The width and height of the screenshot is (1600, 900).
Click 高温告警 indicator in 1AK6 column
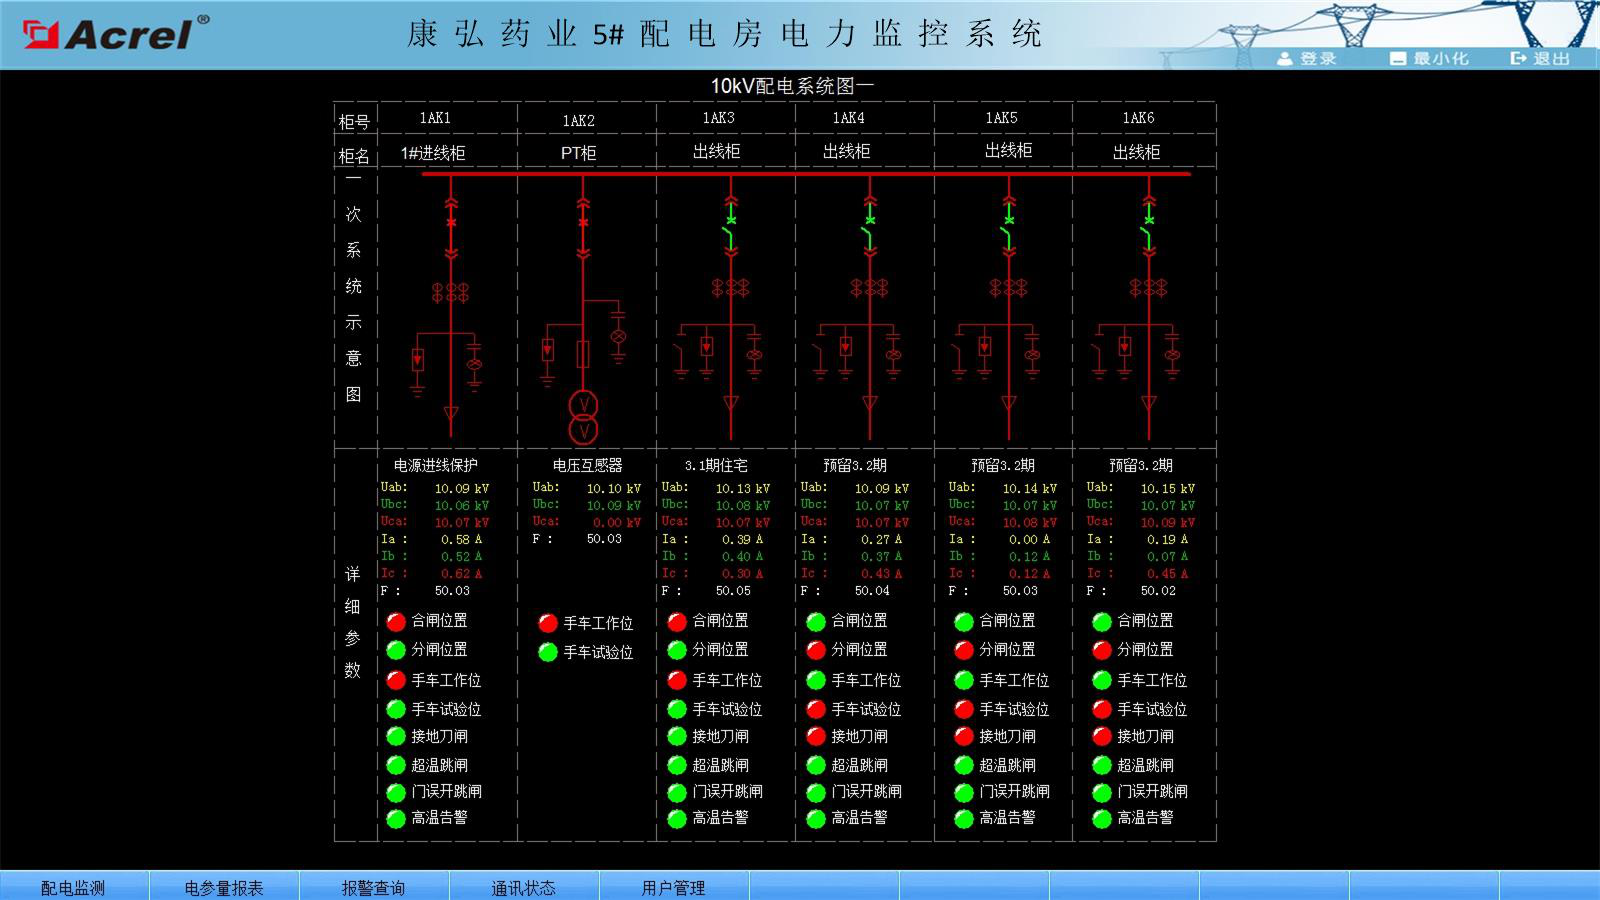pyautogui.click(x=1102, y=818)
